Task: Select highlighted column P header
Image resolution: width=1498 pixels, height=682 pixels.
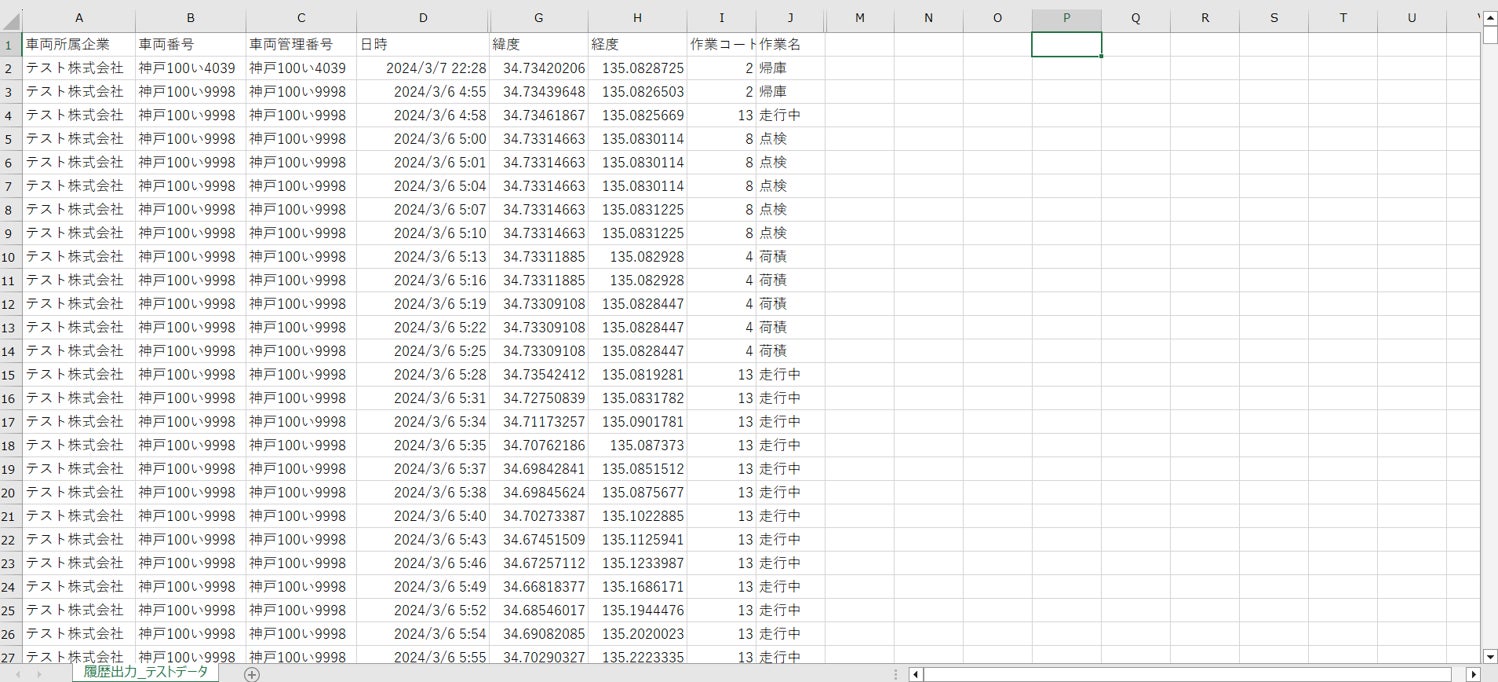Action: (1067, 20)
